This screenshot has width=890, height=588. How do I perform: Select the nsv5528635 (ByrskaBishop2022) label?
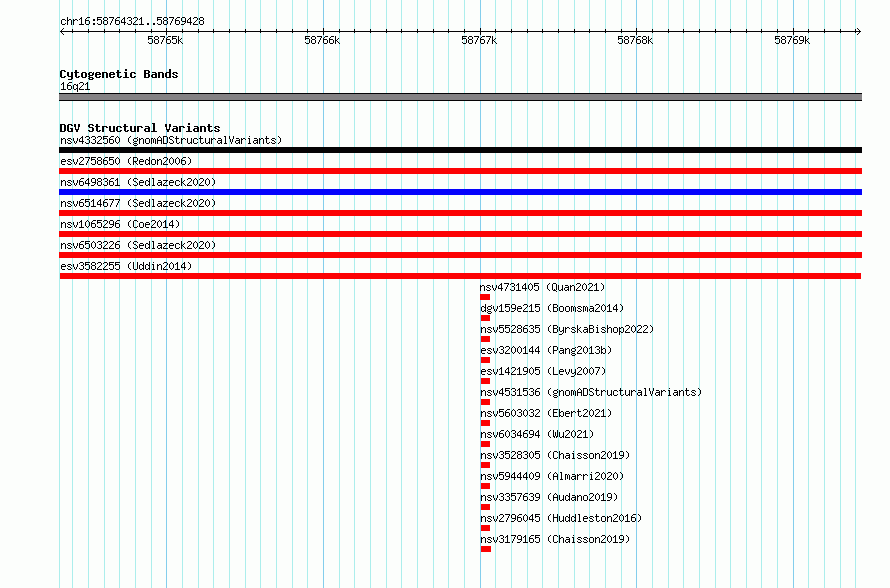pos(567,329)
